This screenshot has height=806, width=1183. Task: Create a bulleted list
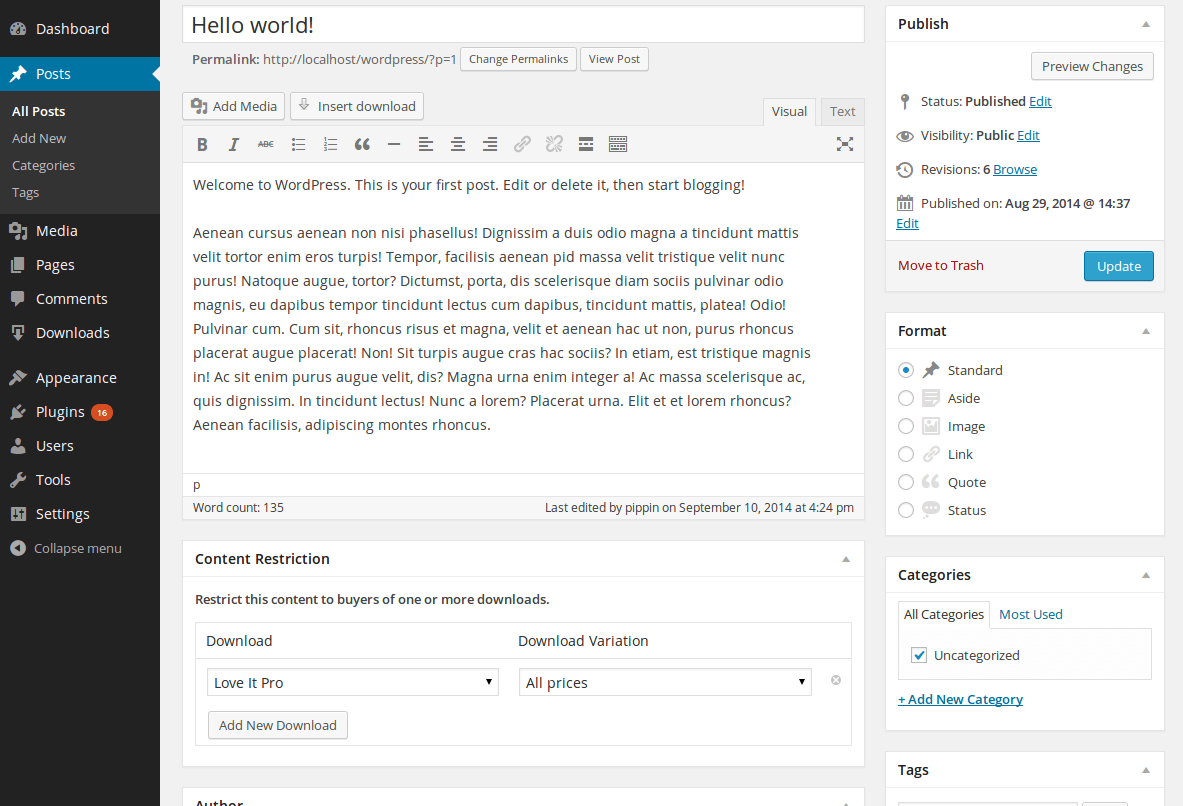[x=298, y=144]
